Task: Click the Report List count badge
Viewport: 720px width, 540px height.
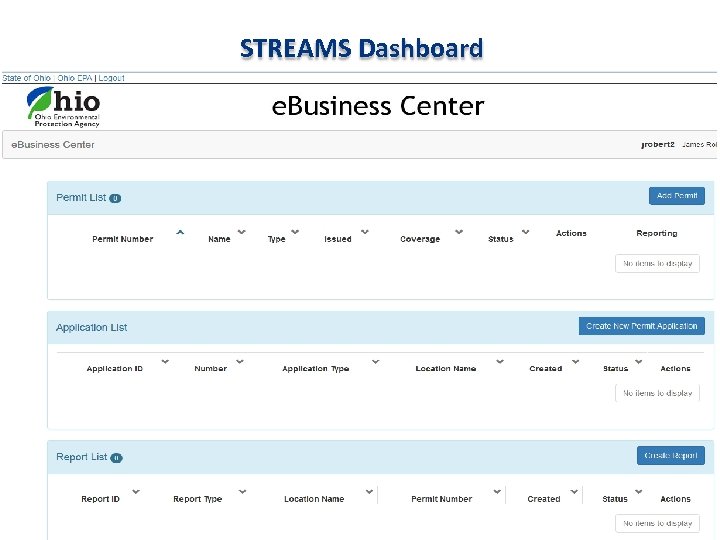Action: pos(116,458)
